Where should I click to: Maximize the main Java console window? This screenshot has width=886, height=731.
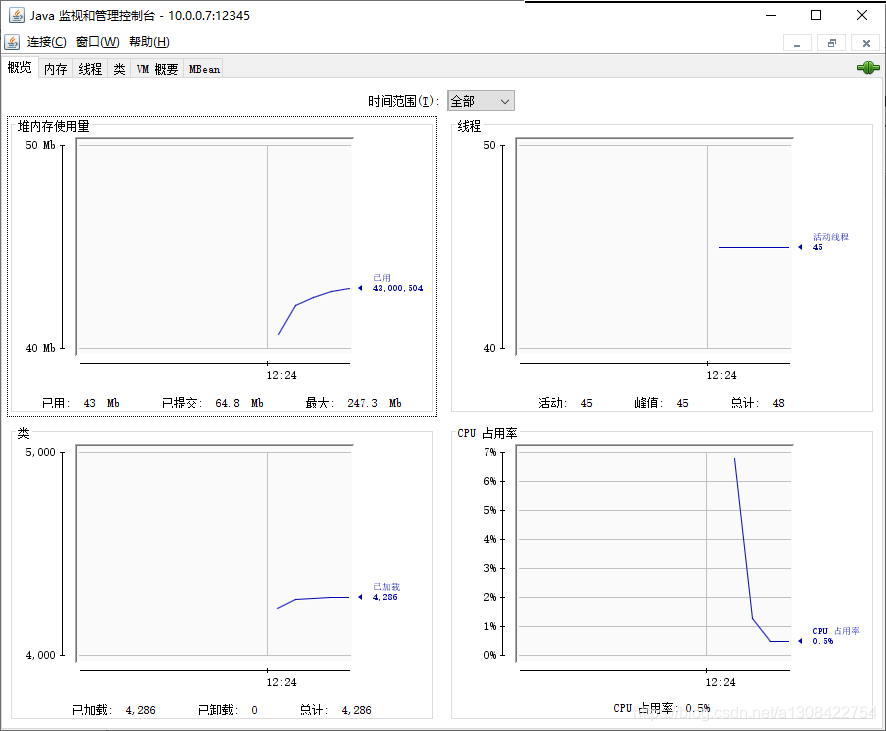tap(816, 15)
